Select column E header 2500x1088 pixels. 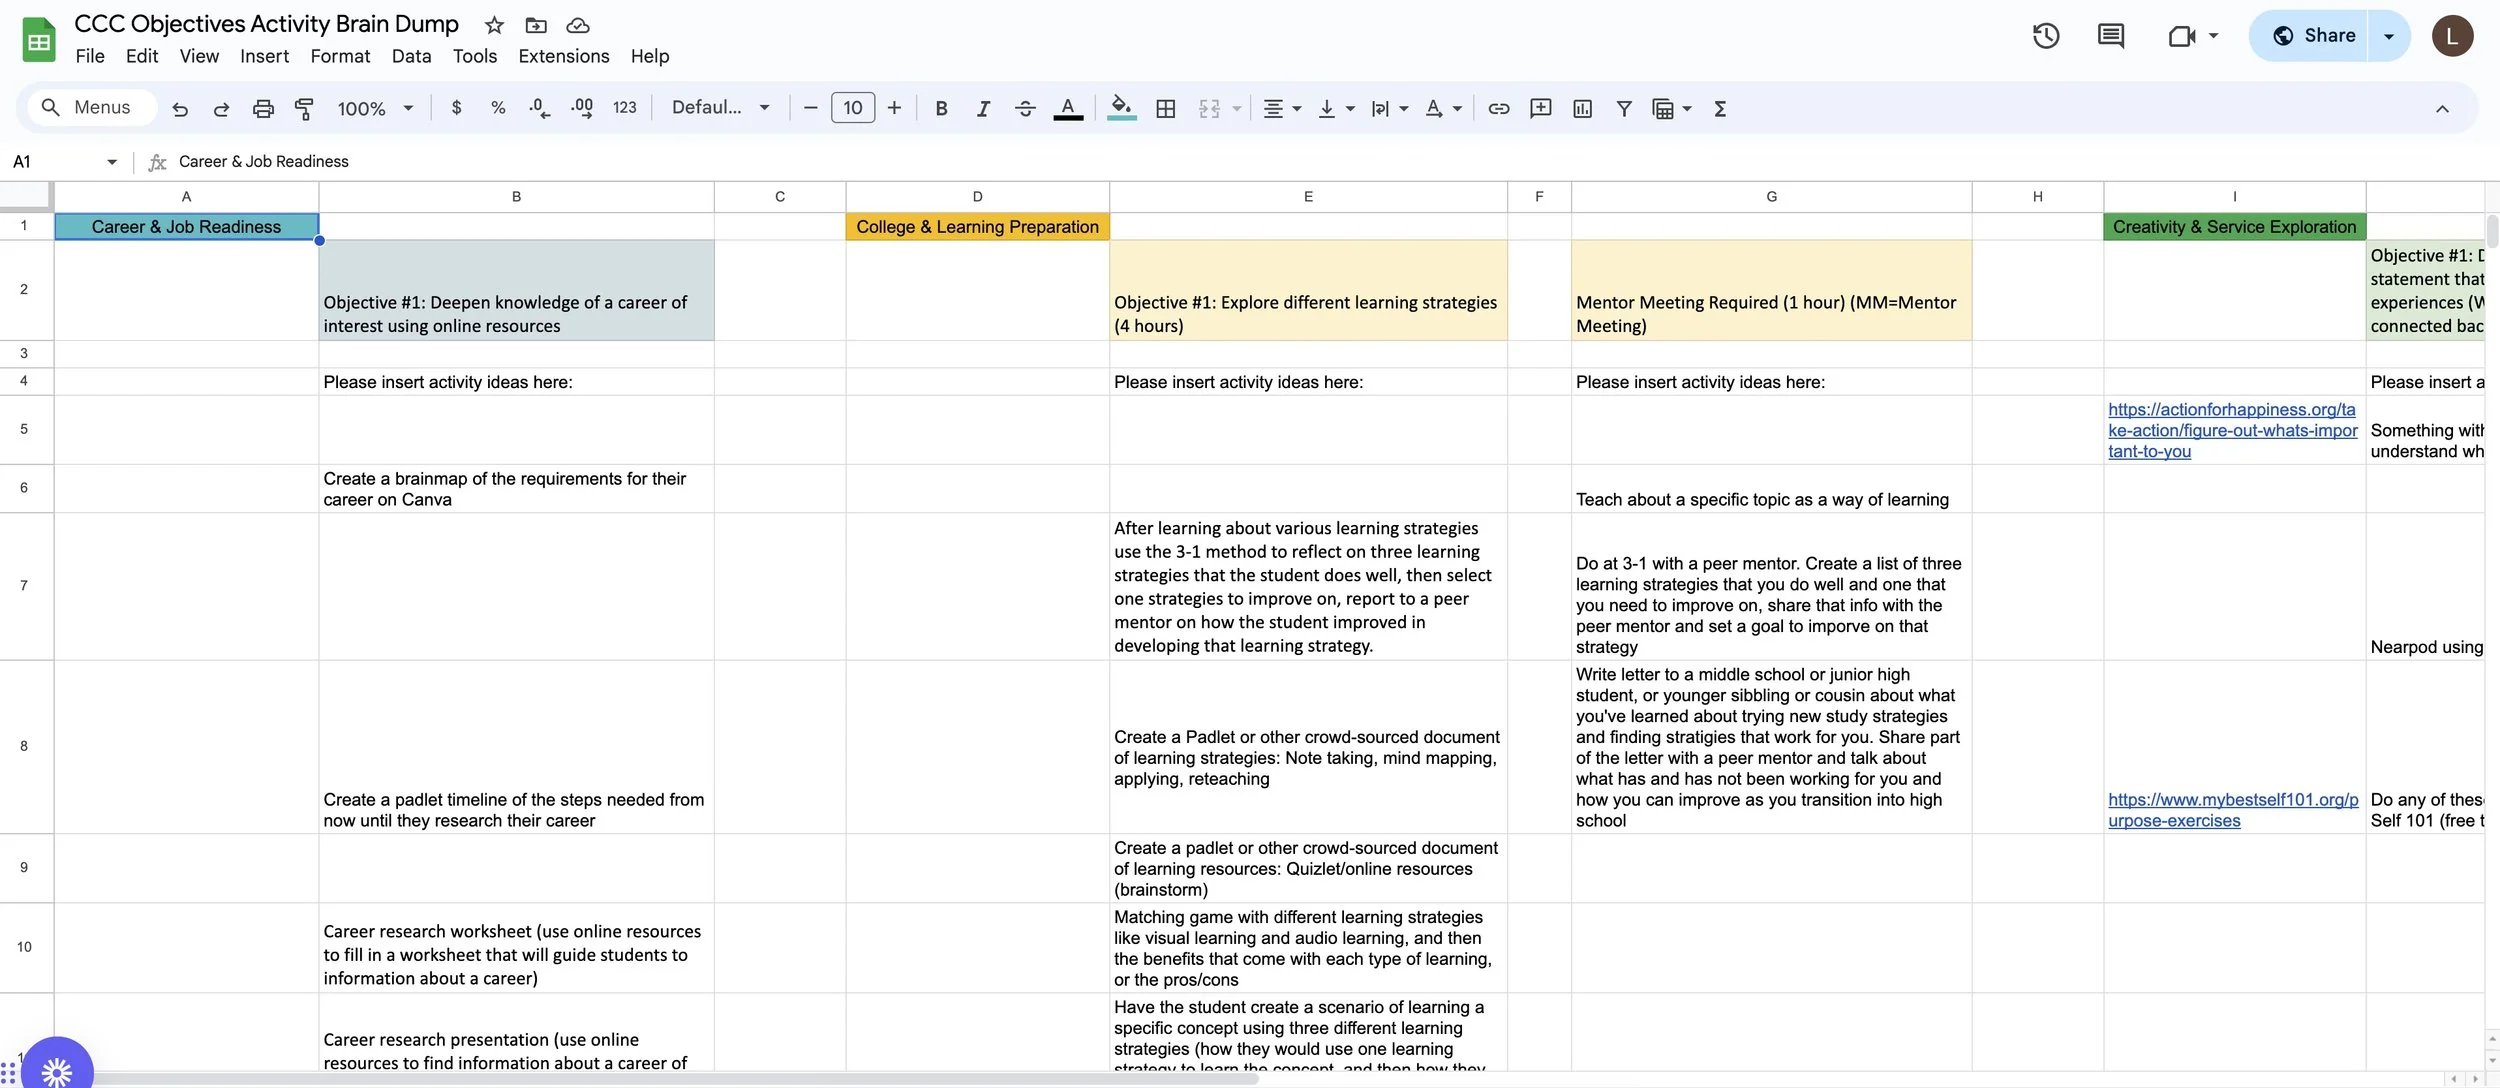1308,197
